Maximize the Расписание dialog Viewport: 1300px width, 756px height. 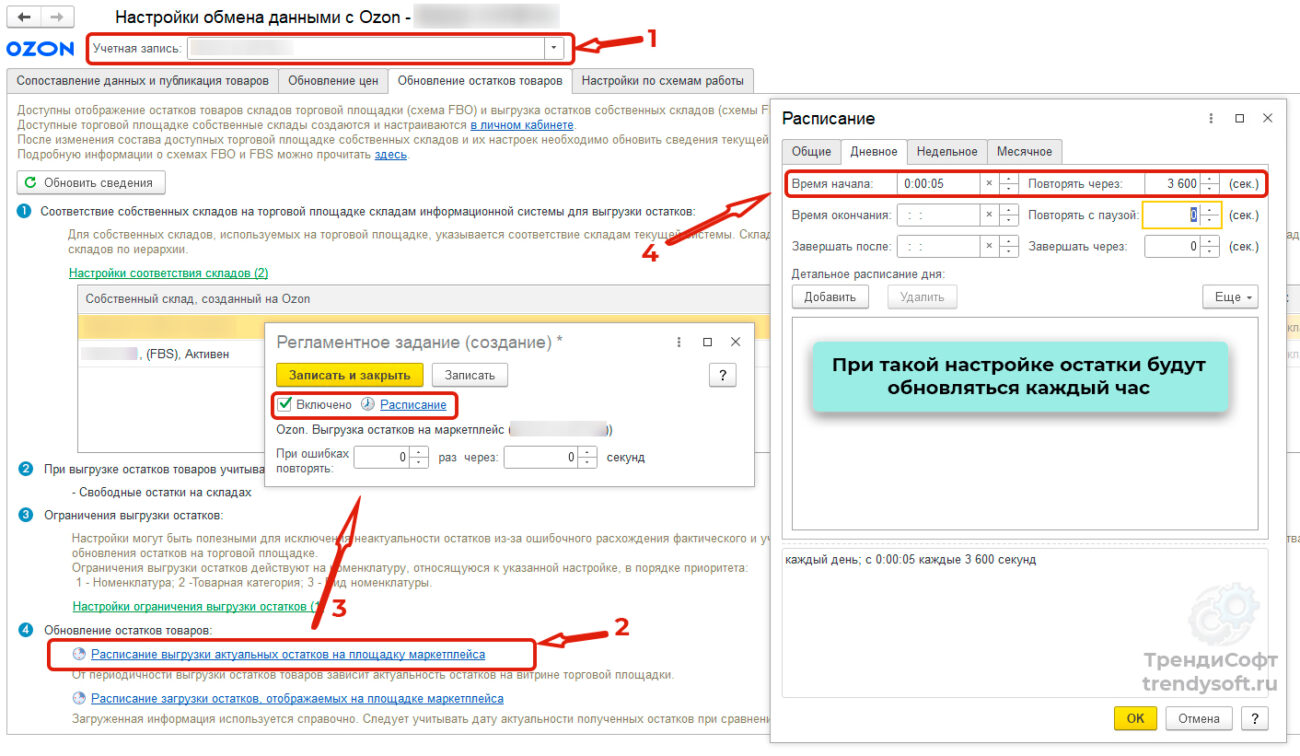click(1239, 118)
